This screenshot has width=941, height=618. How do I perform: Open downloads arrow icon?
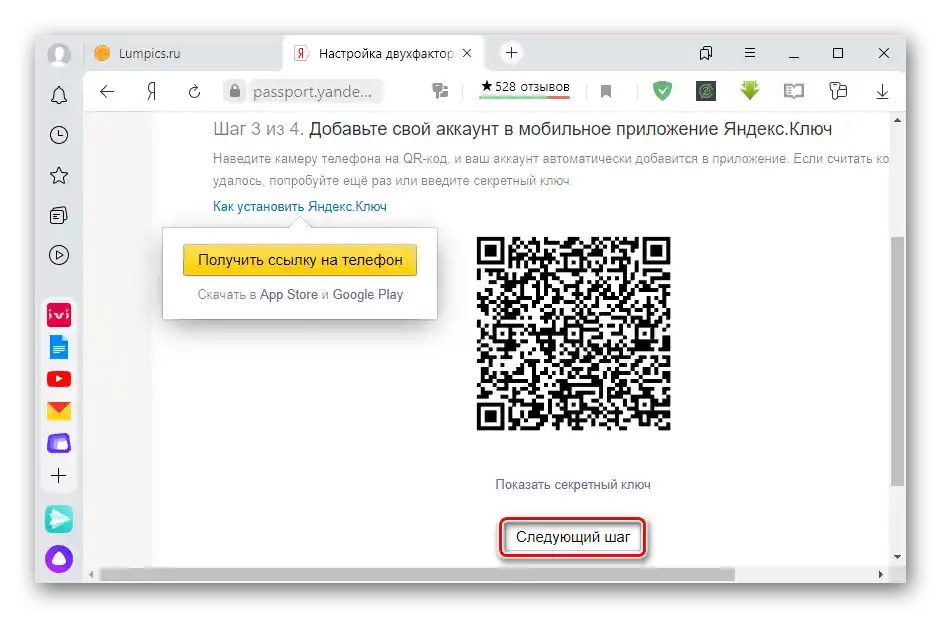point(882,91)
